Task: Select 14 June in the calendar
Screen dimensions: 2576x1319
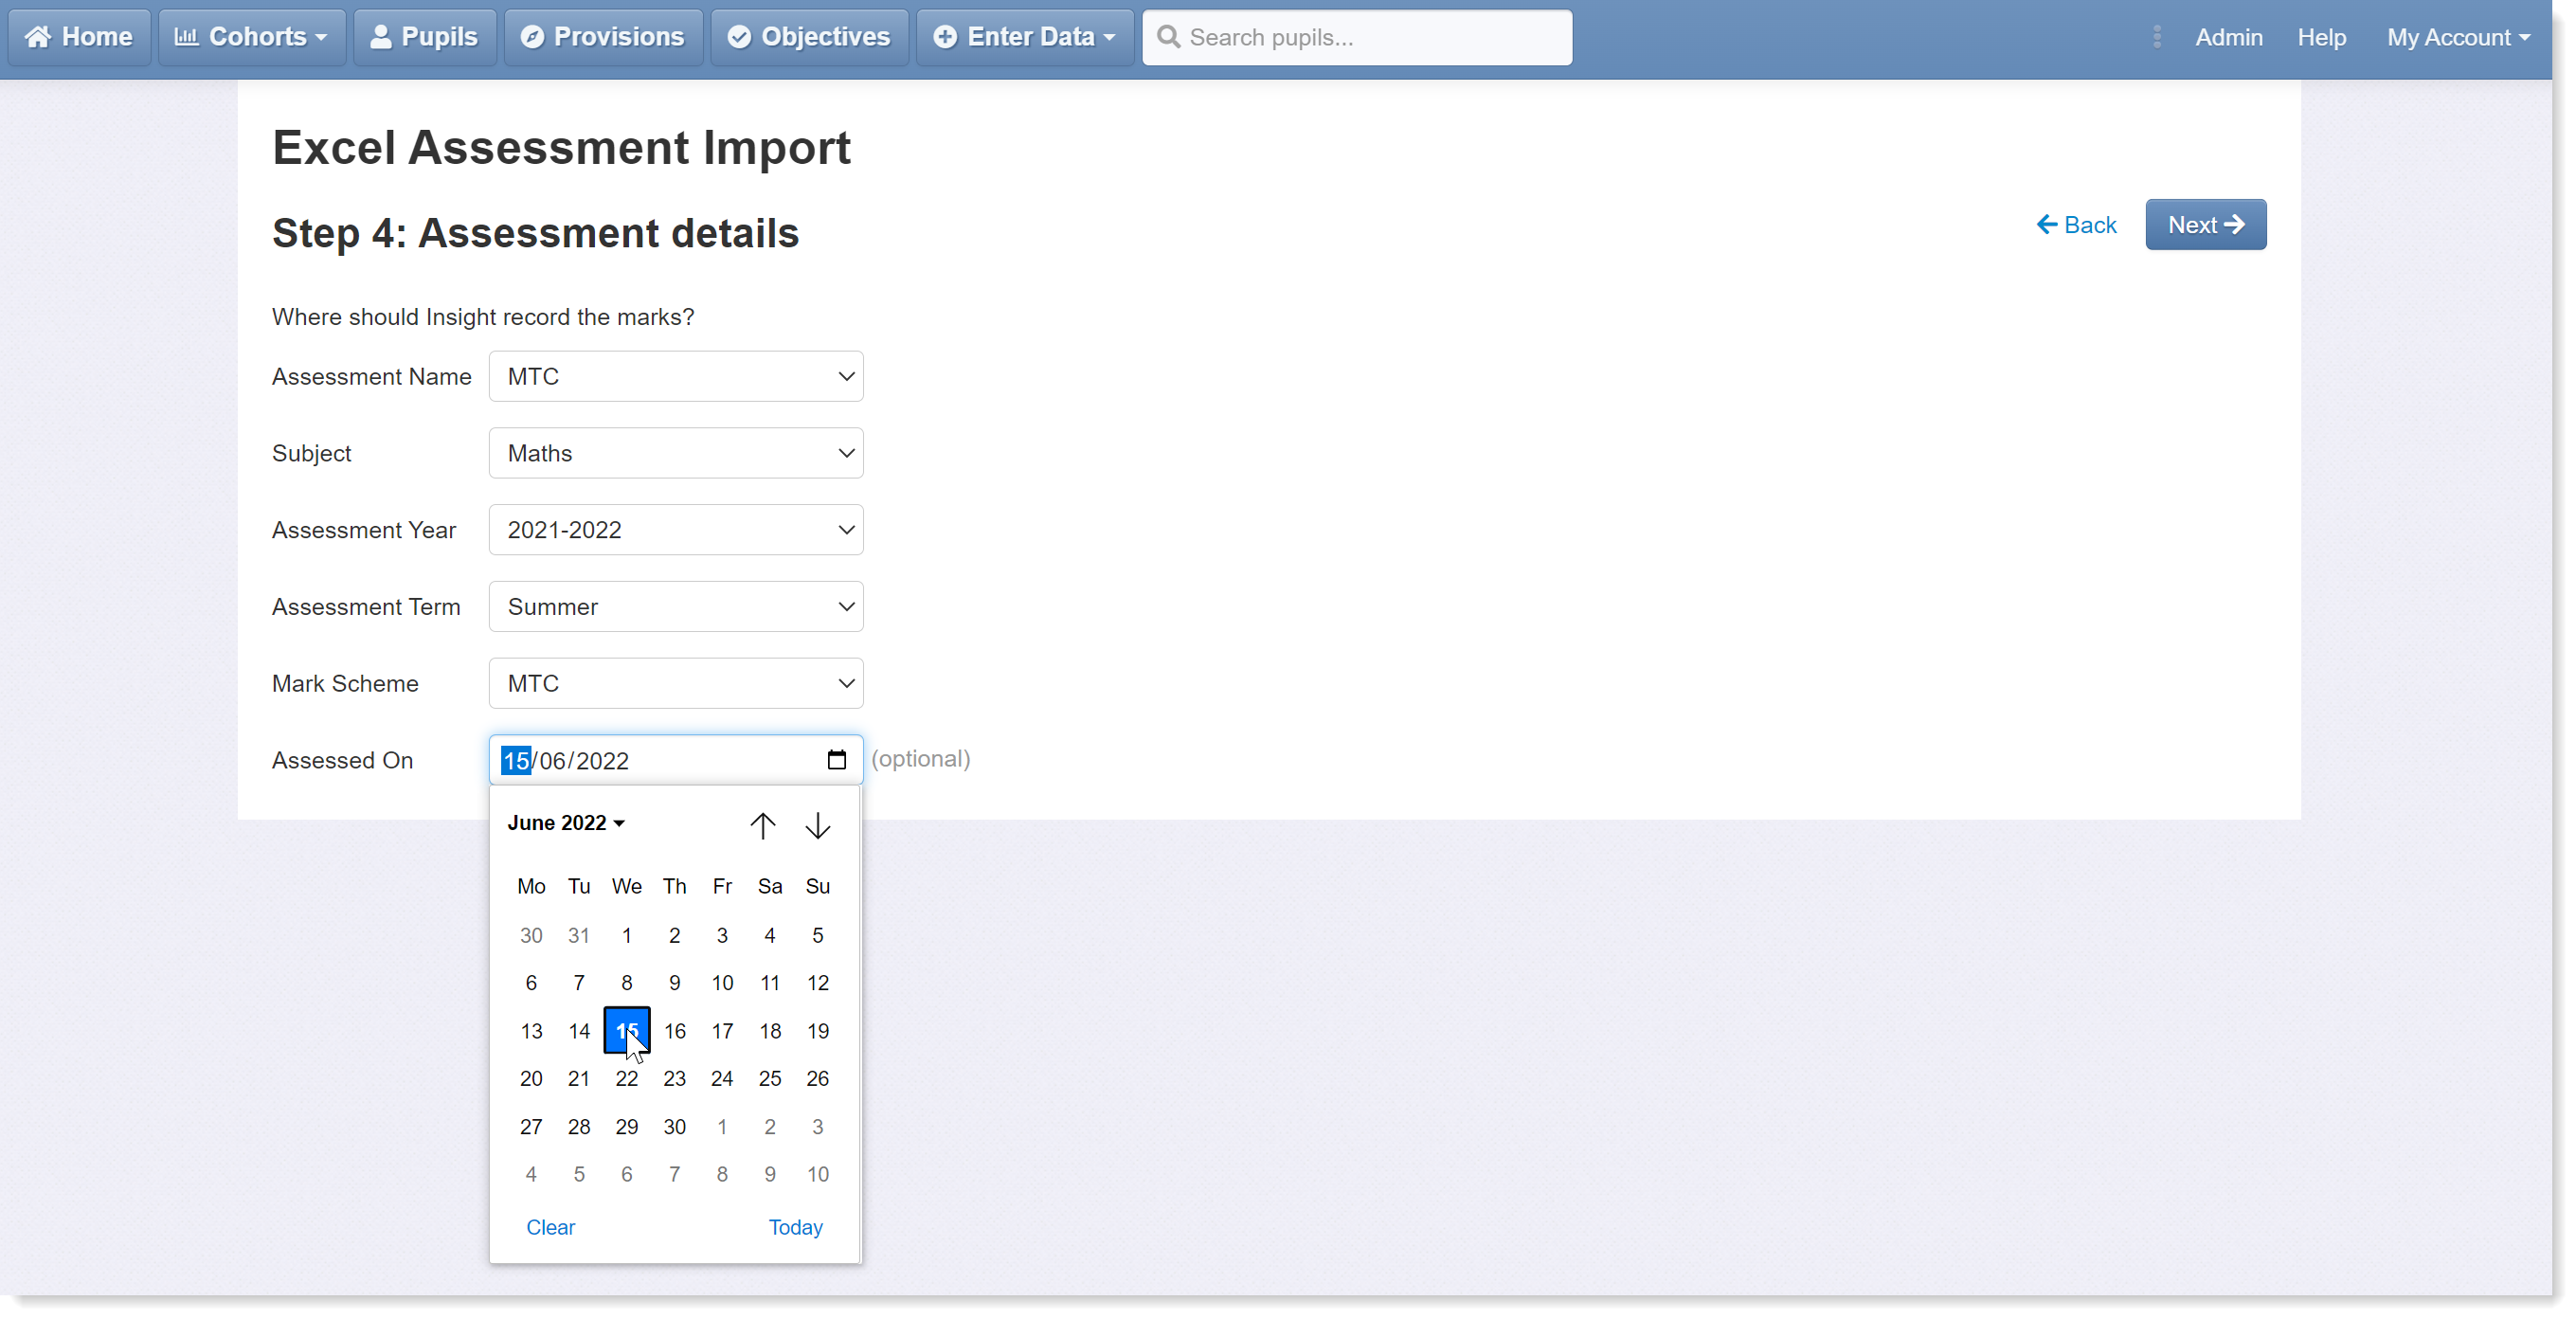Action: pyautogui.click(x=579, y=1030)
